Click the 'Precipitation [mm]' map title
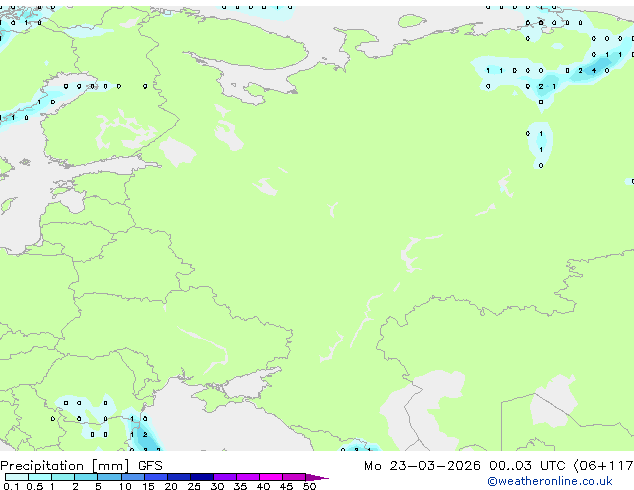This screenshot has height=490, width=634. [65, 466]
